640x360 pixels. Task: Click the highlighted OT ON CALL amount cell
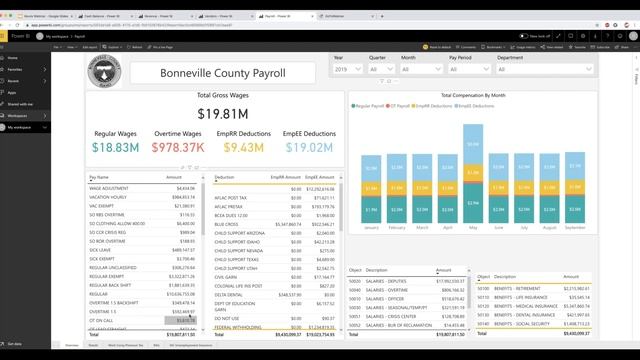[180, 320]
